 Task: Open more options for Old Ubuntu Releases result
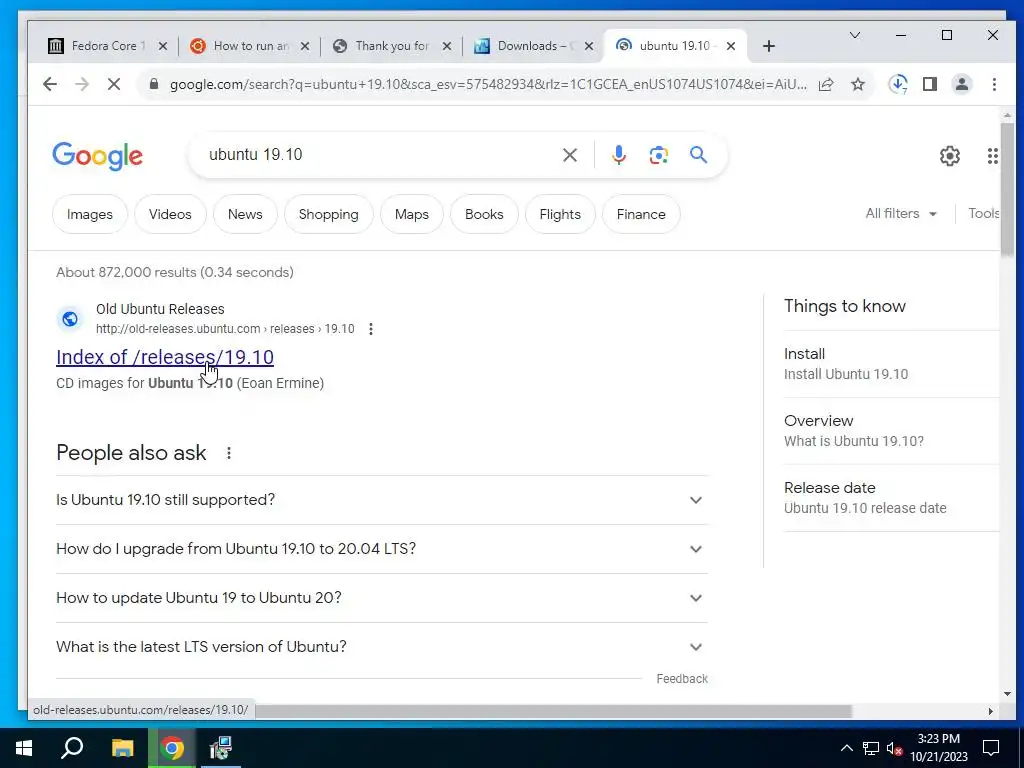tap(371, 328)
